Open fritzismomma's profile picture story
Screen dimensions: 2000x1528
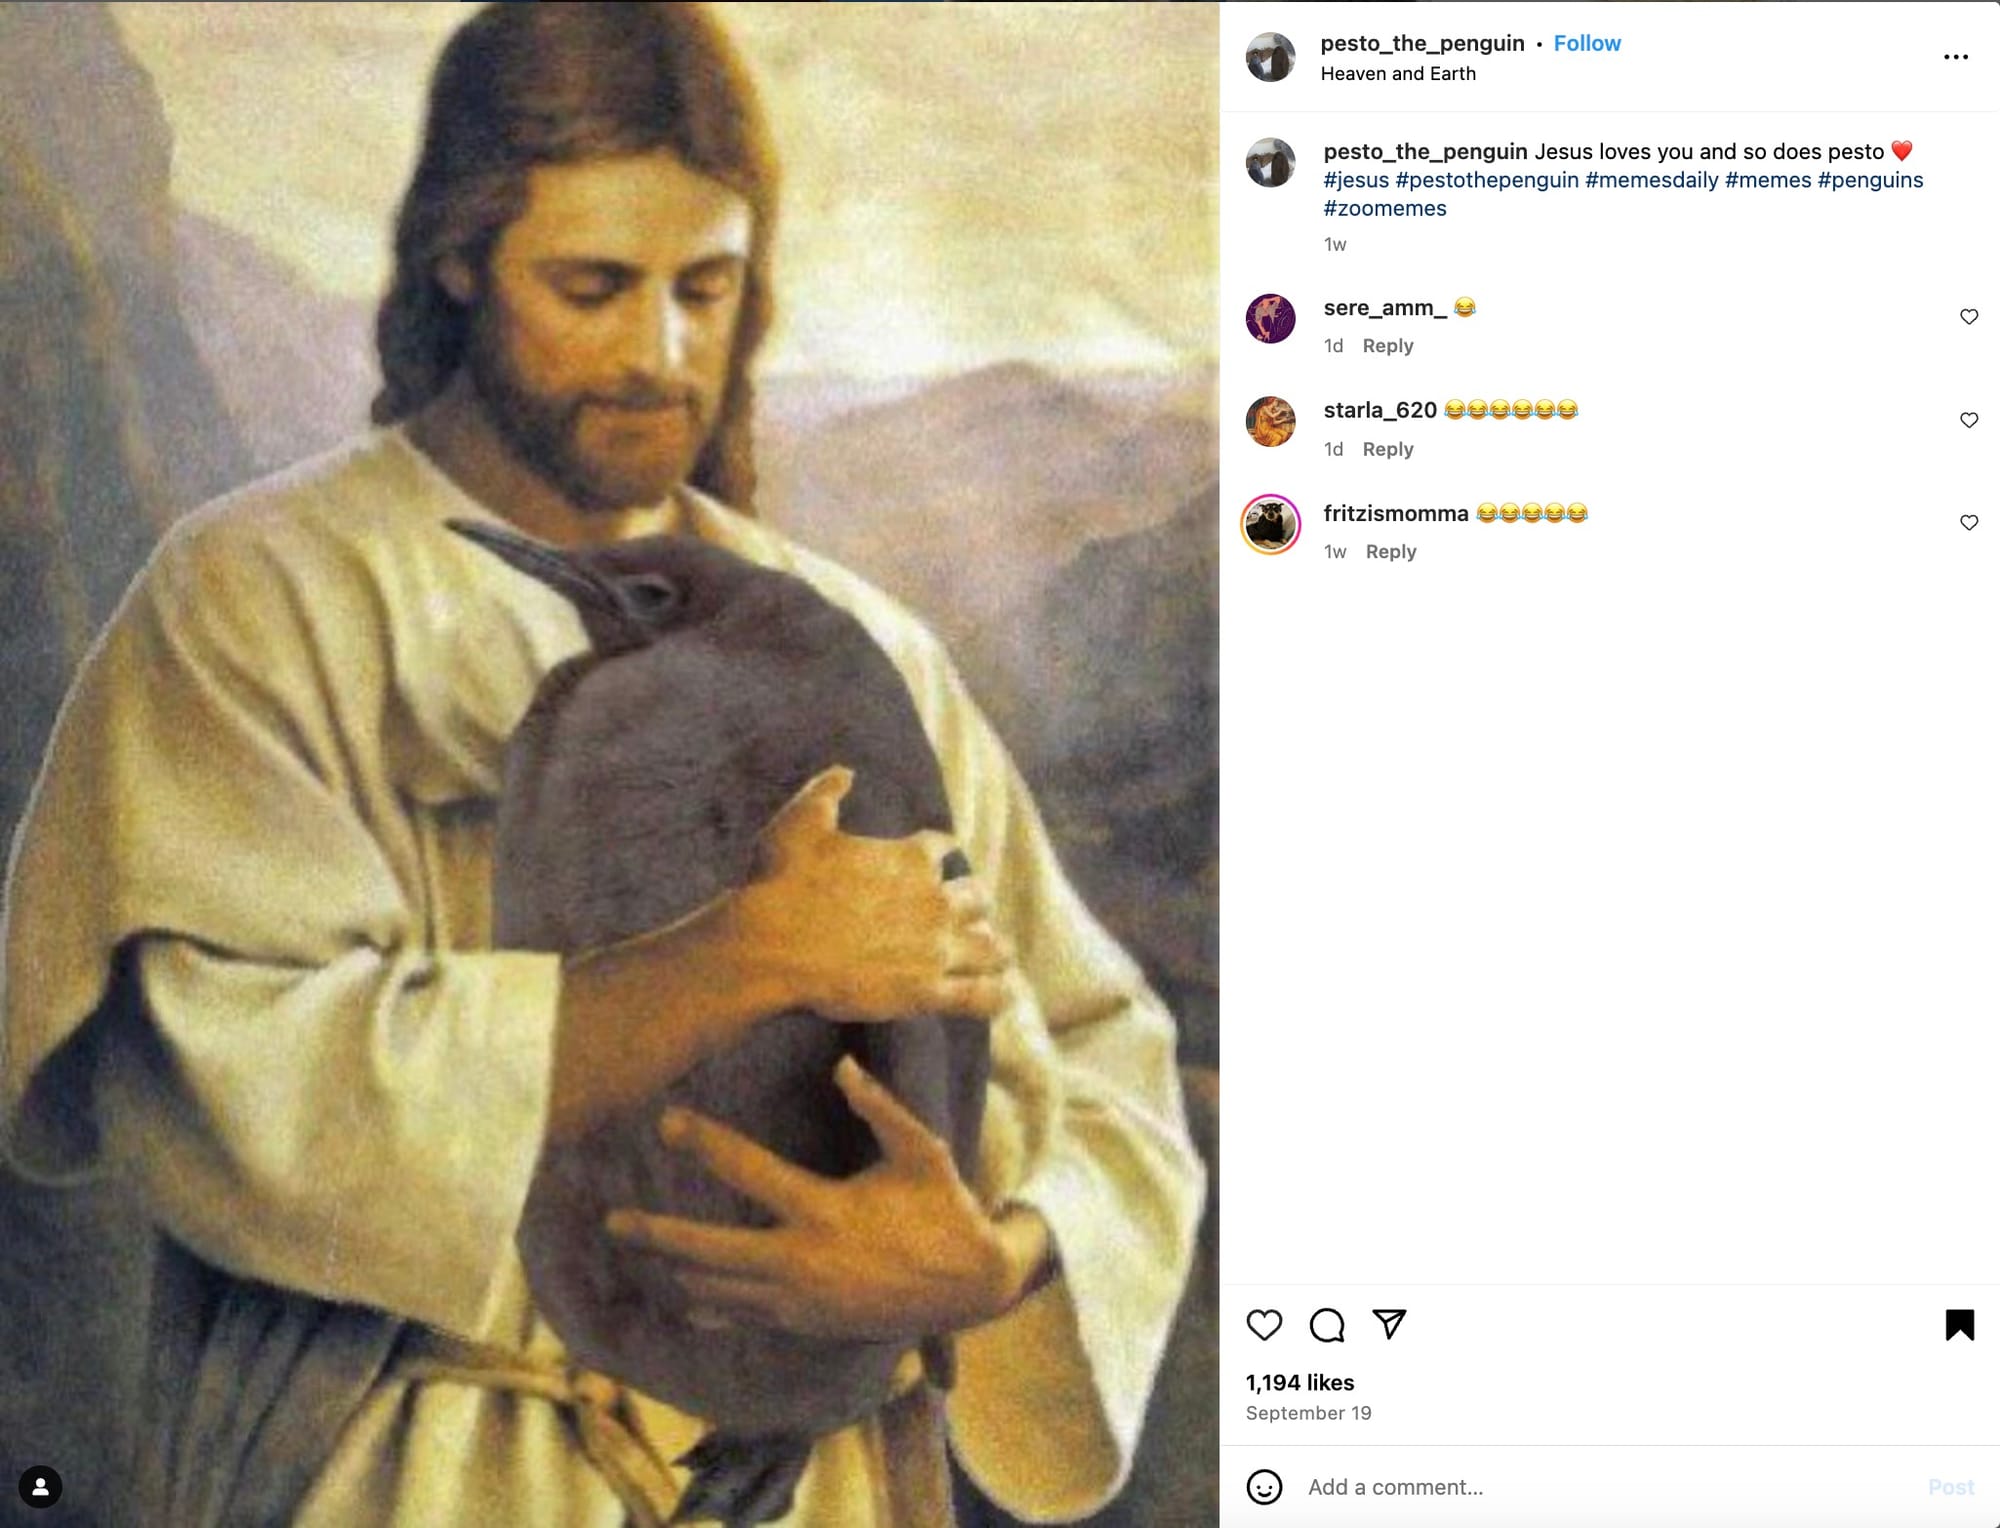click(x=1270, y=524)
